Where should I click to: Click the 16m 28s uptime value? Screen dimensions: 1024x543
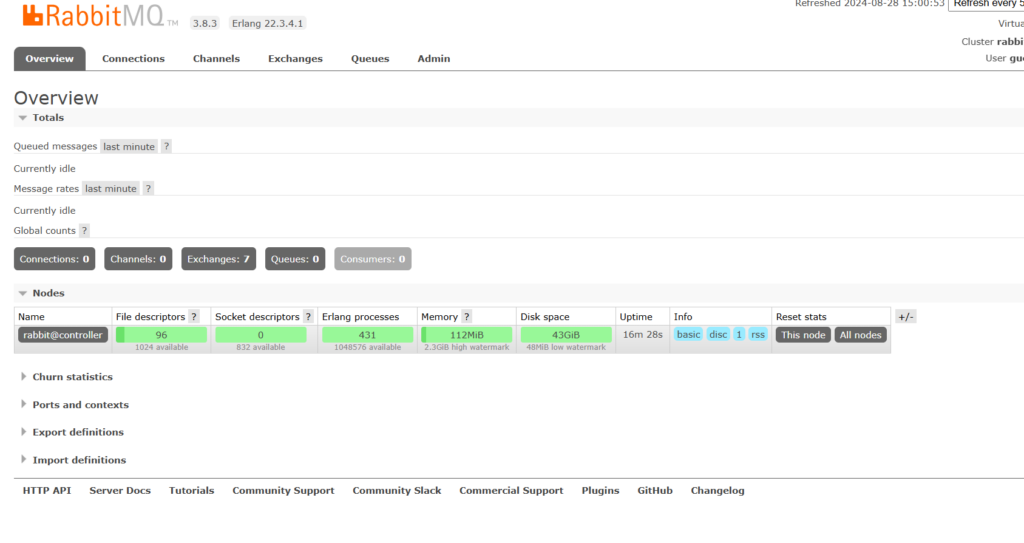point(643,335)
